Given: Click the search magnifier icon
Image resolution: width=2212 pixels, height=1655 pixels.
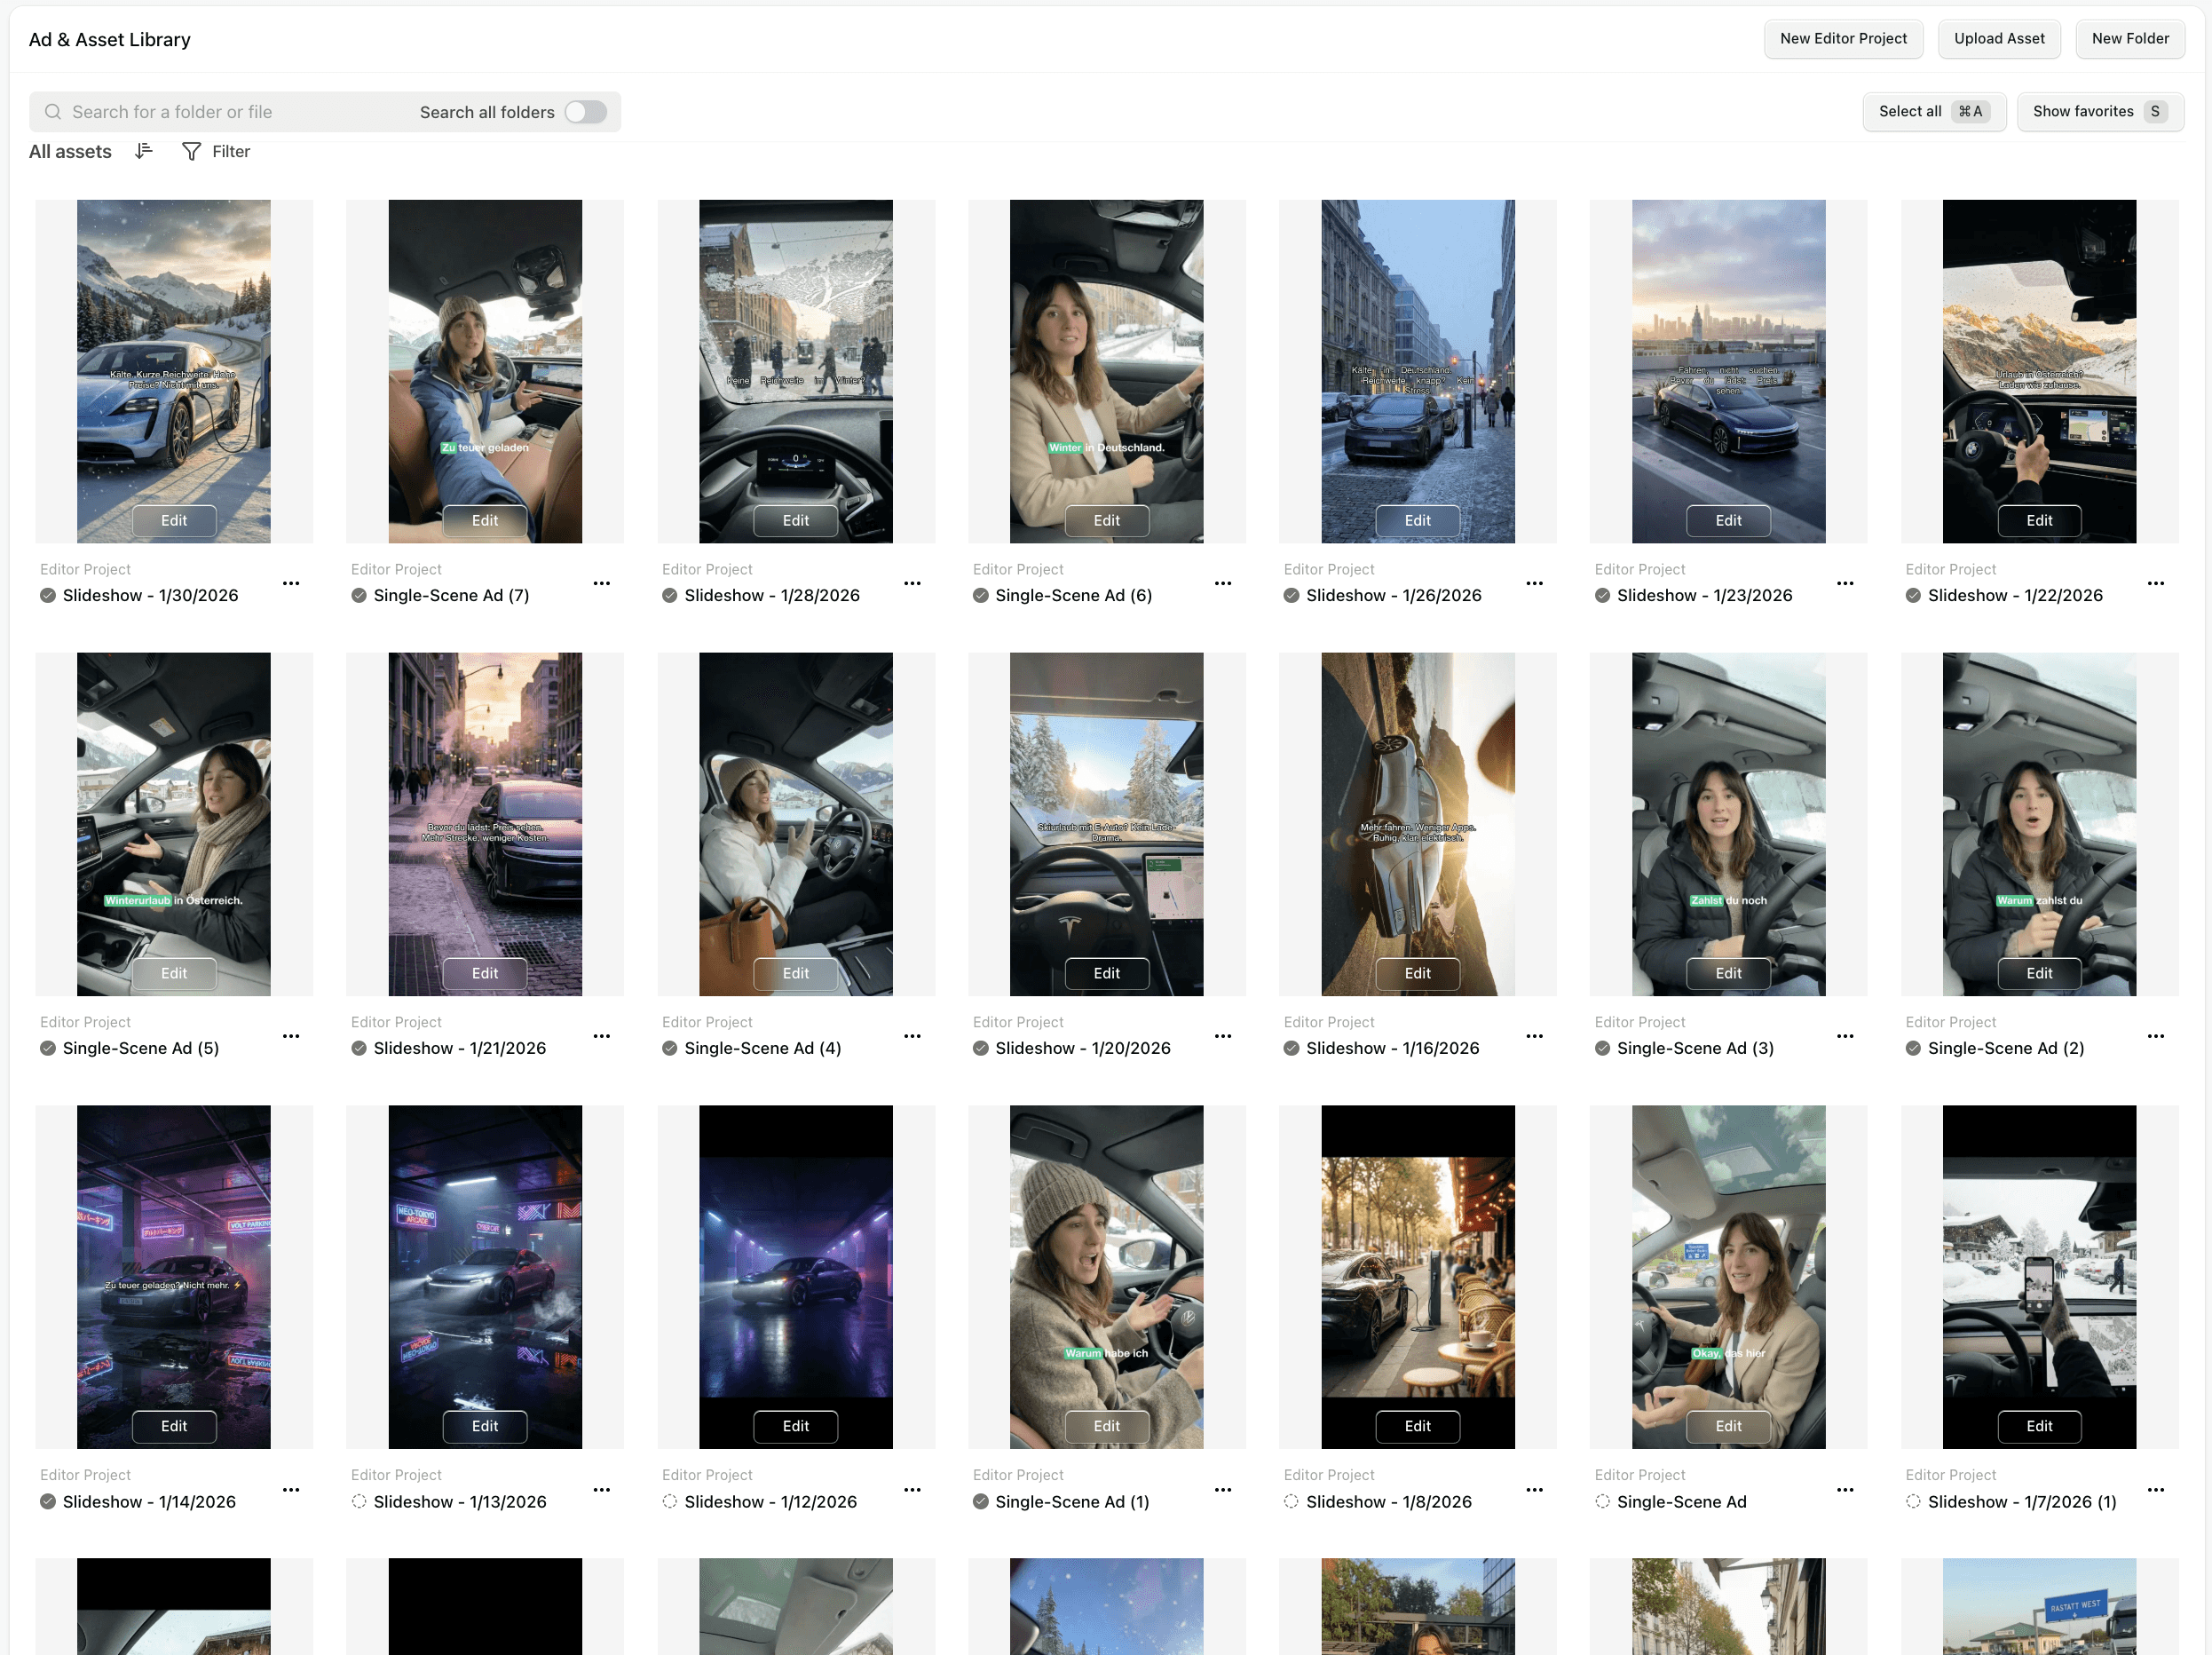Looking at the screenshot, I should point(53,112).
